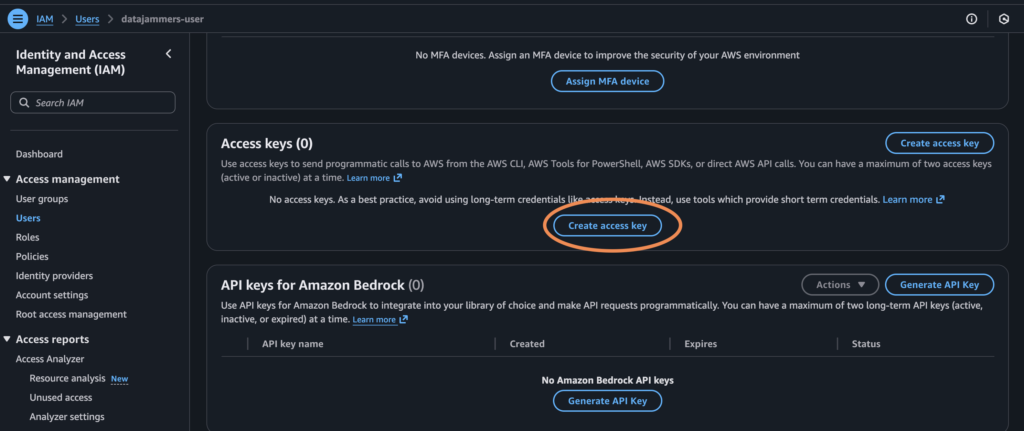This screenshot has width=1024, height=431.
Task: Open the hamburger navigation menu
Action: pyautogui.click(x=18, y=18)
